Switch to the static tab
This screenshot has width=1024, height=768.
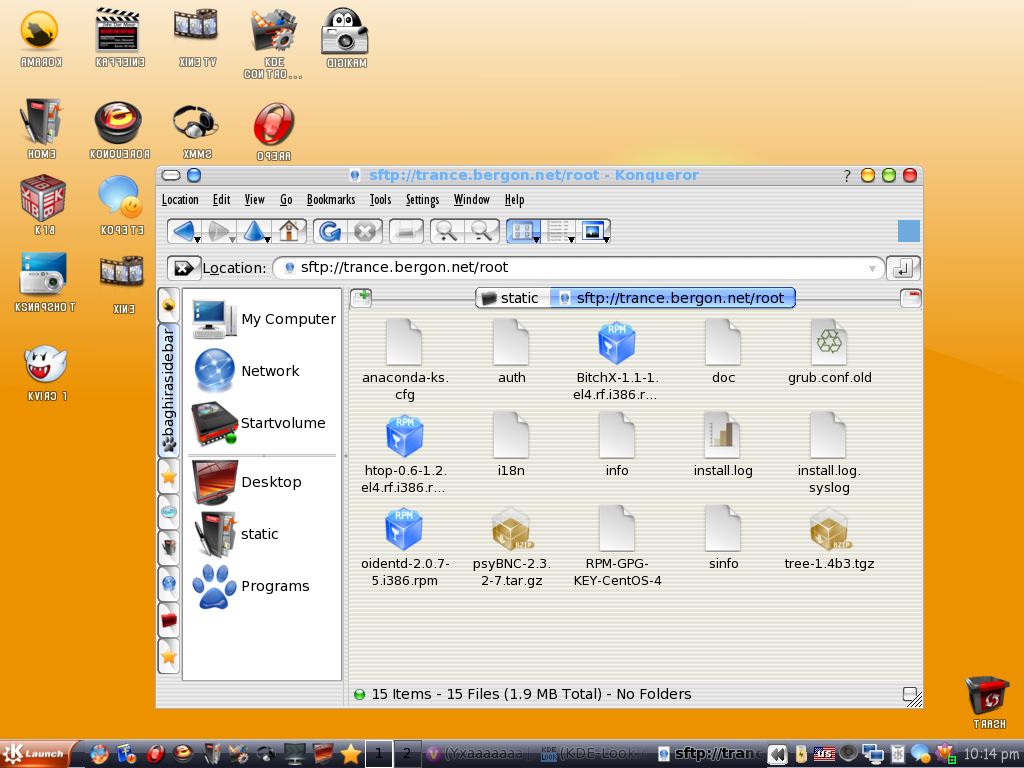[x=512, y=298]
